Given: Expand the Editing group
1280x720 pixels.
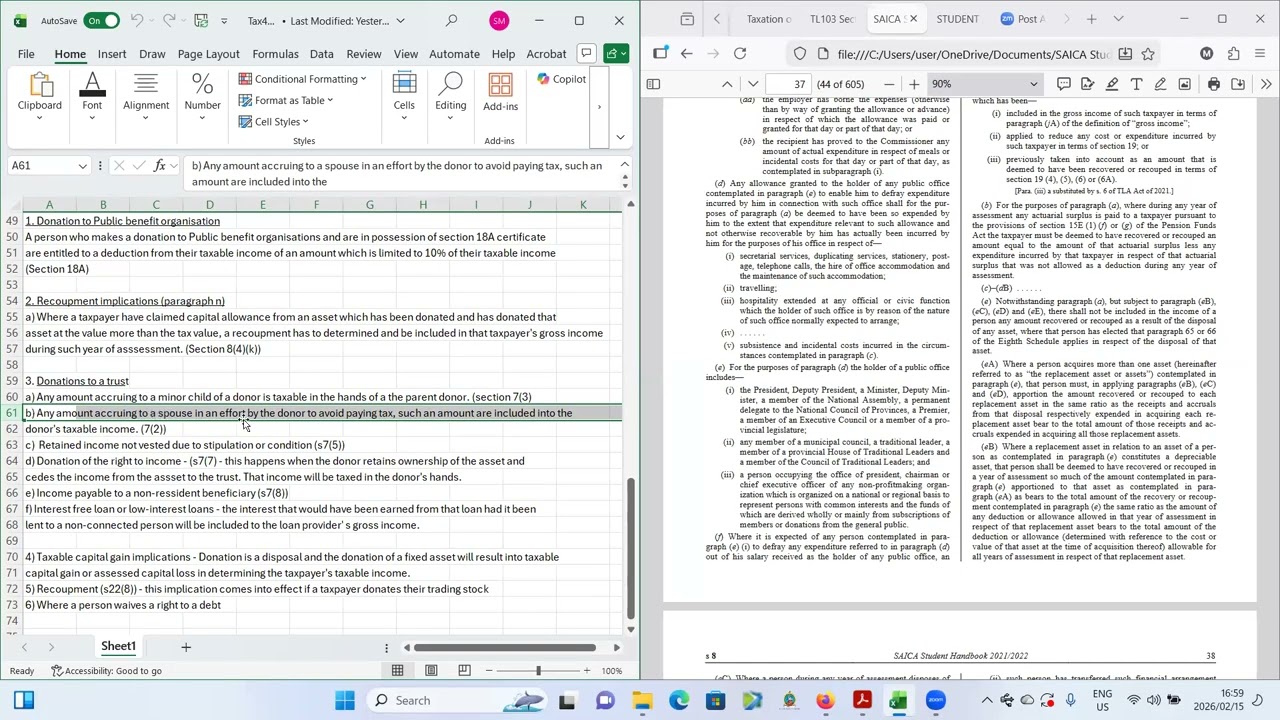Looking at the screenshot, I should coord(450,96).
